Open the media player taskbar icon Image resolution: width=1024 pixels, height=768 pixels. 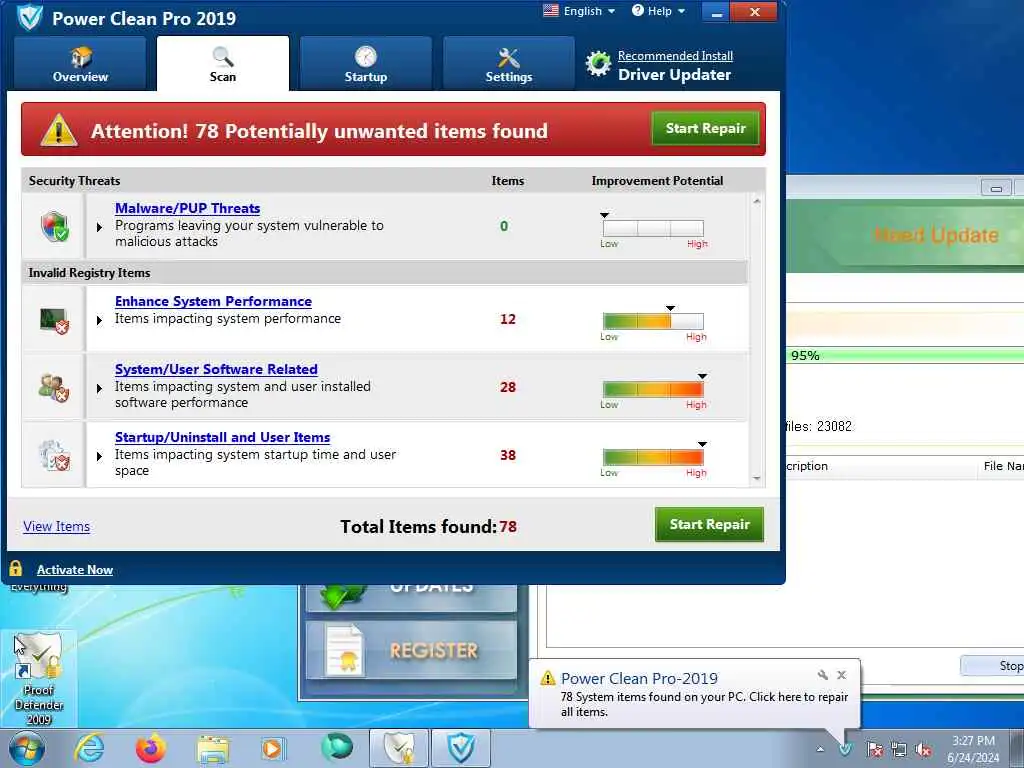point(272,748)
